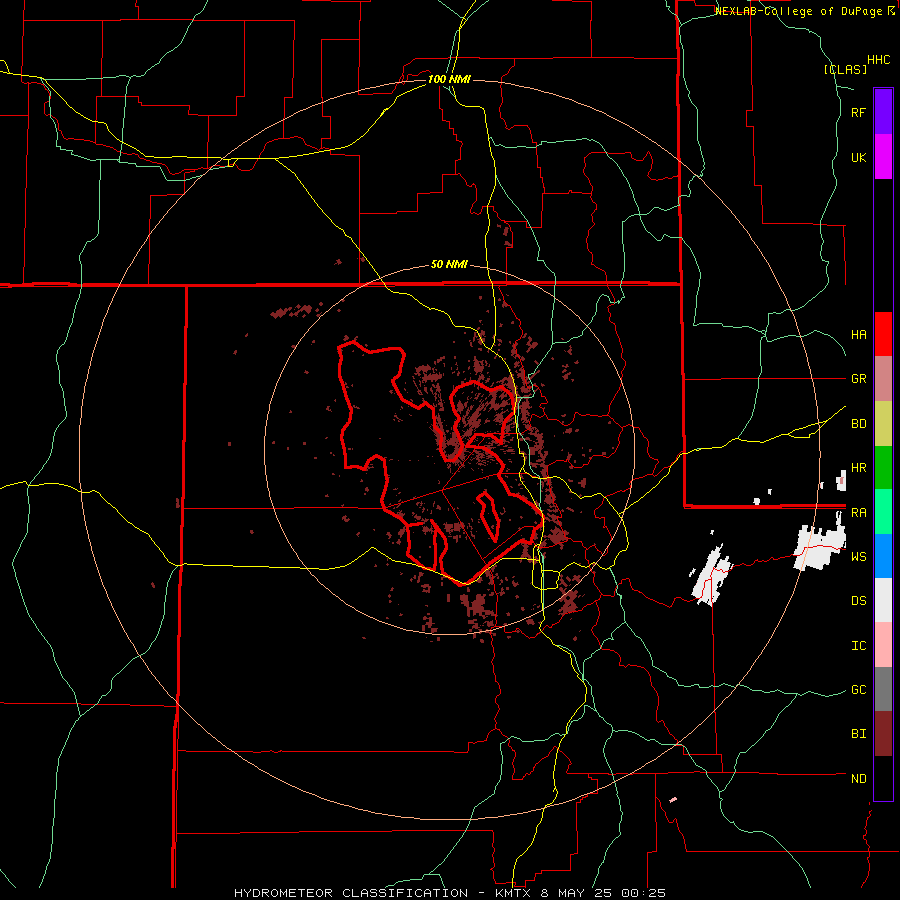Click the WS blue legend color swatch
This screenshot has height=900, width=900.
[x=883, y=556]
